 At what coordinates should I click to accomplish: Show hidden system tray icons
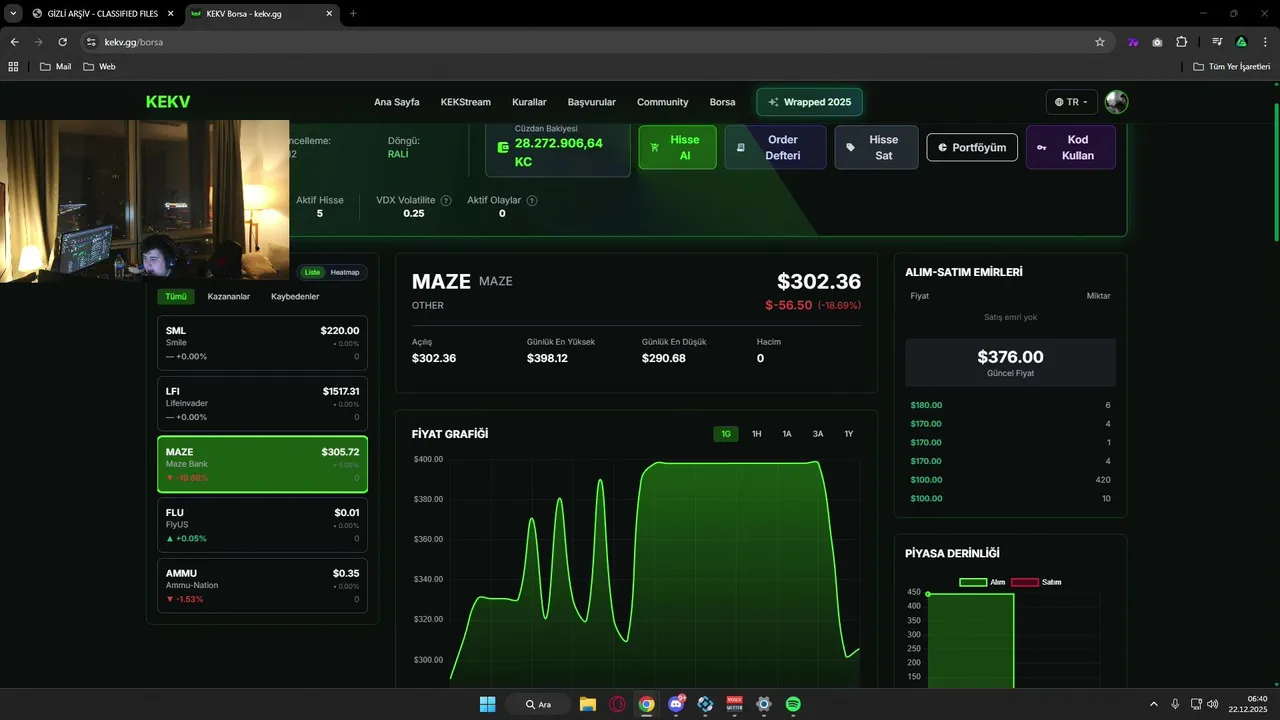[x=1154, y=704]
